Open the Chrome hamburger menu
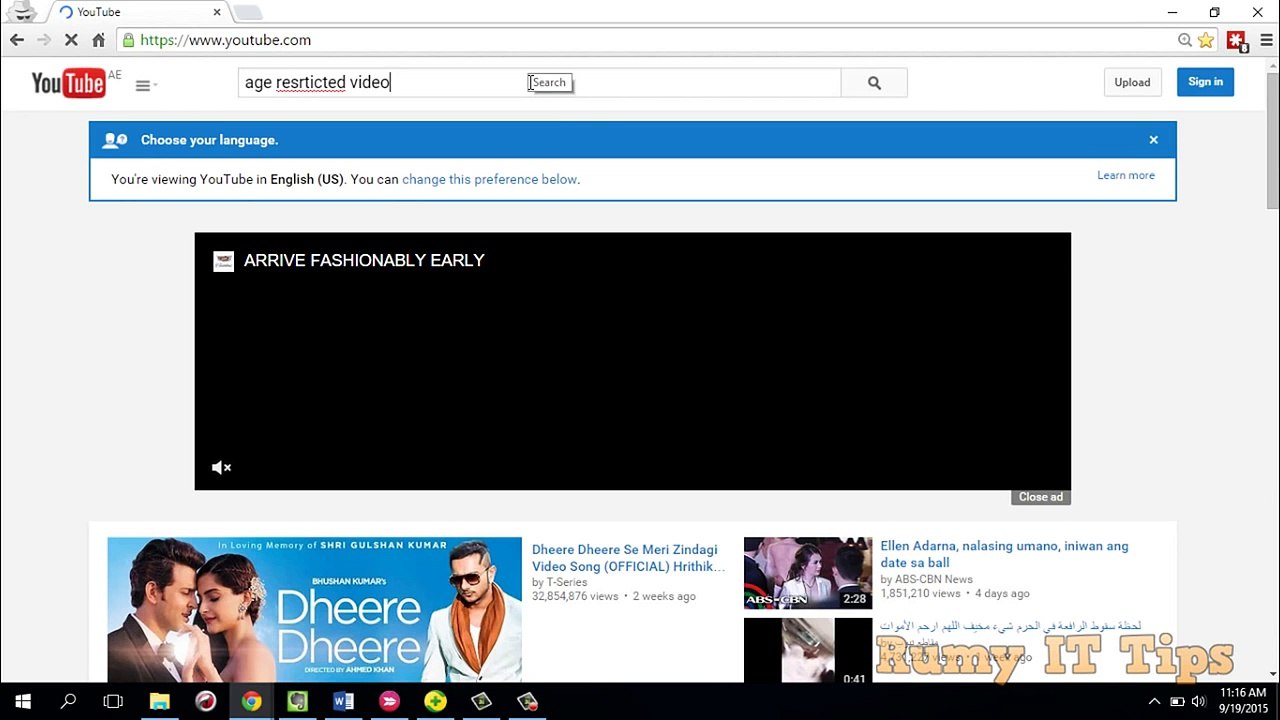Screen dimensions: 1280x720 tap(1266, 40)
